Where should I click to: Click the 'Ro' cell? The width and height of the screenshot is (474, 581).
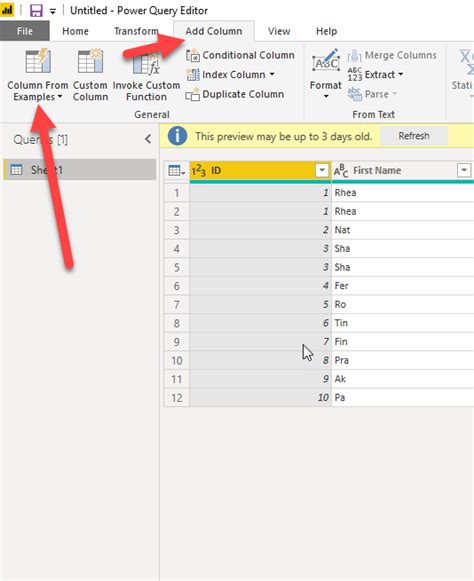click(402, 305)
